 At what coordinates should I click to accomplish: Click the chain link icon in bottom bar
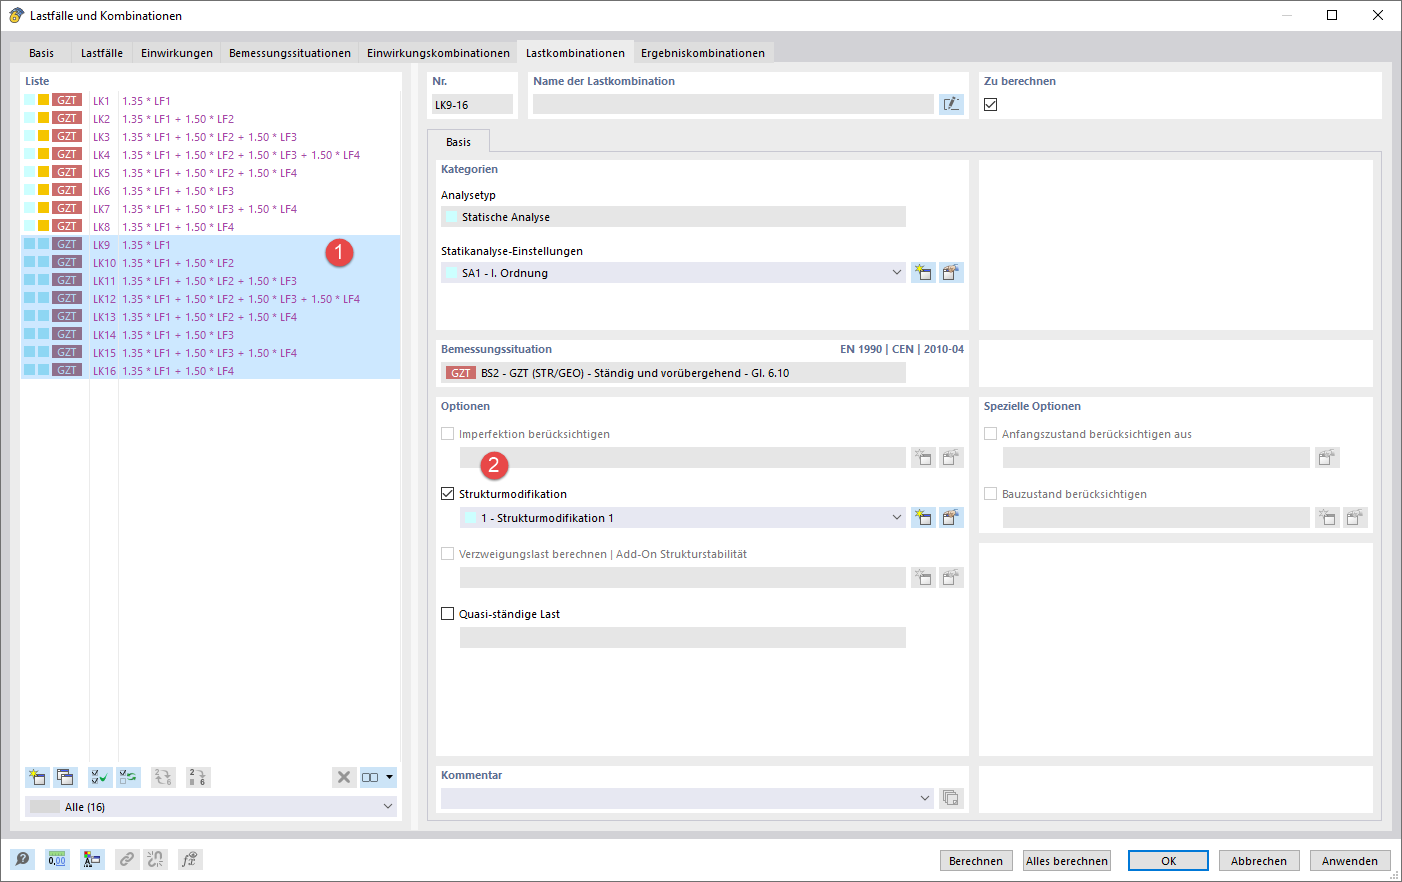127,859
